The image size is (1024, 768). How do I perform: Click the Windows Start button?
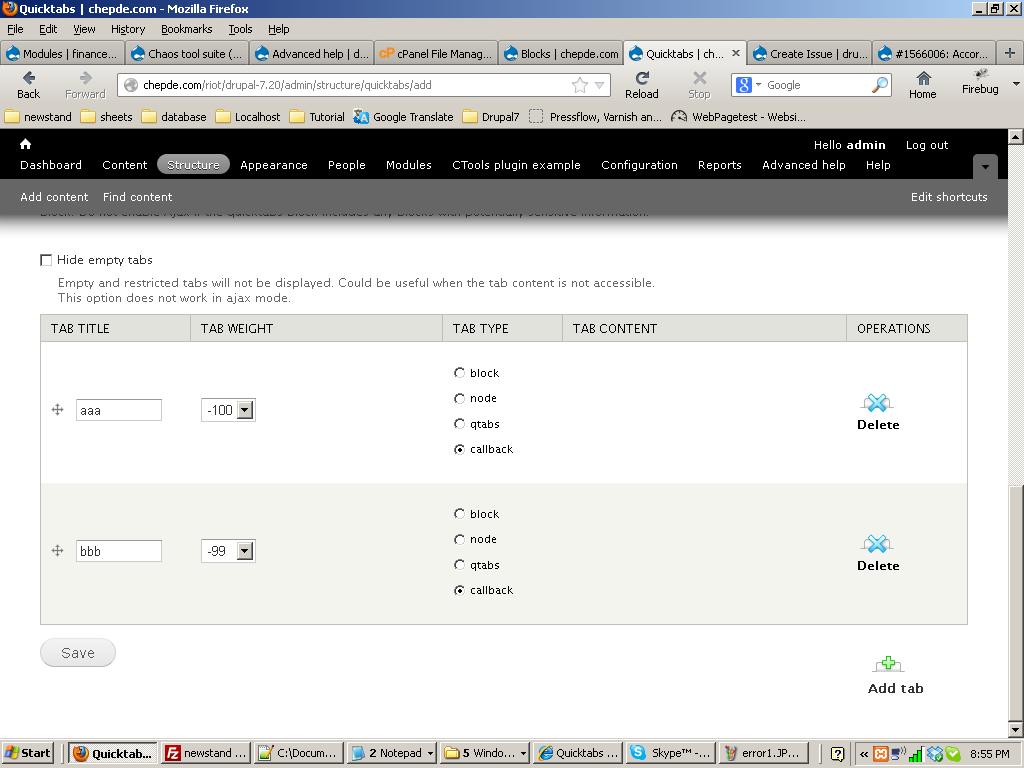[27, 753]
